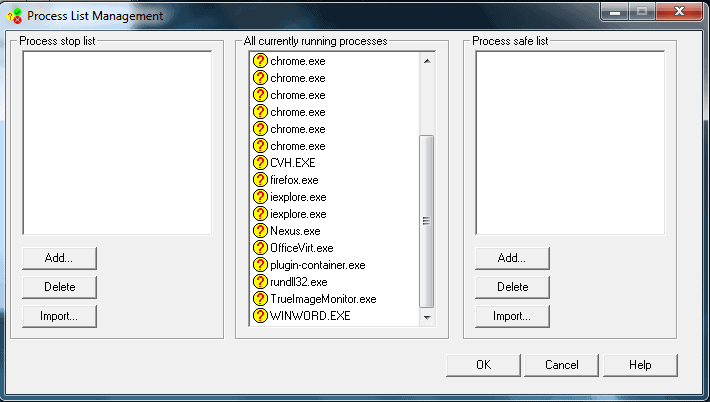
Task: Click the question mark icon beside CVH.EXE
Action: coord(260,163)
